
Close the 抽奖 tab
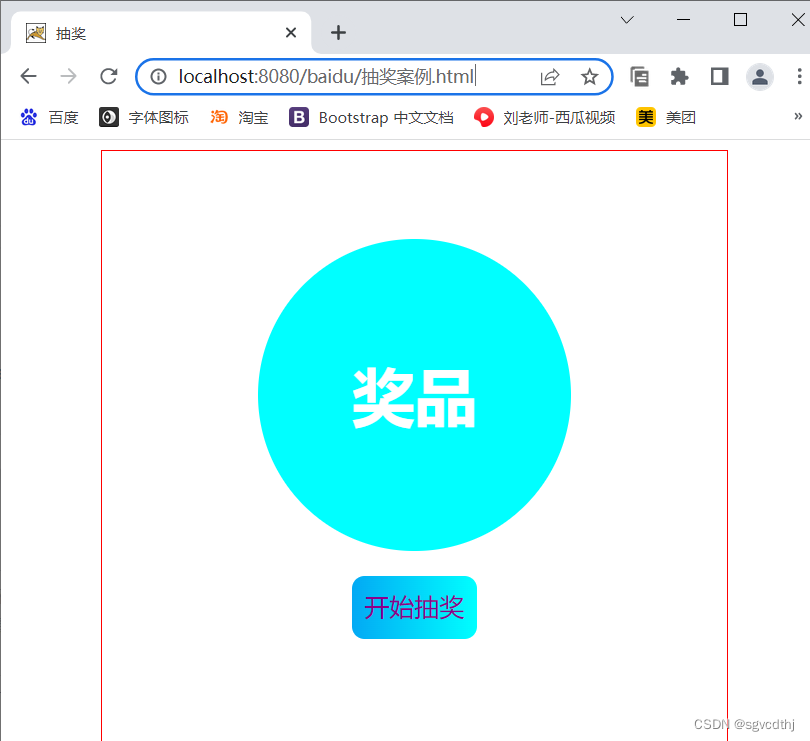291,33
